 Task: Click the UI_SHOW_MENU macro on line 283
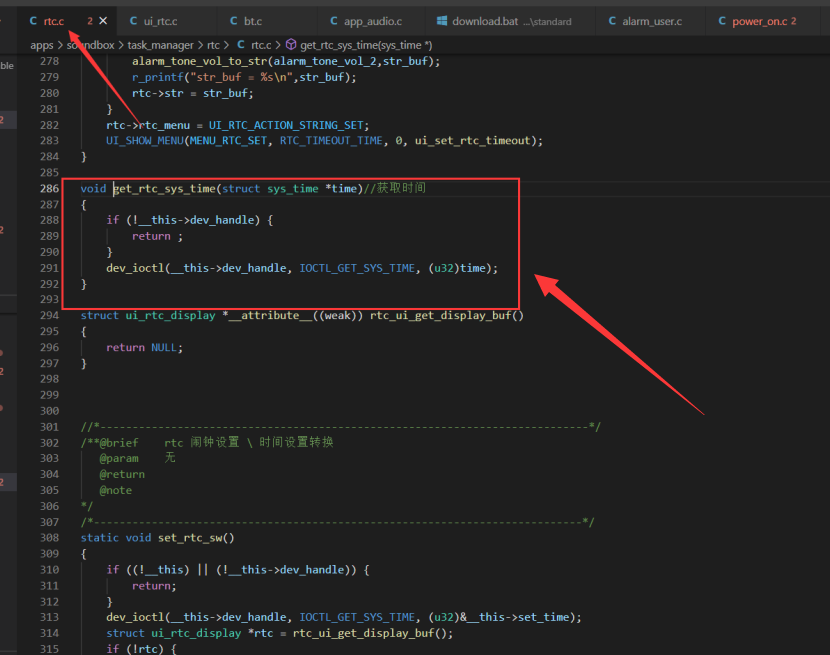(x=145, y=141)
